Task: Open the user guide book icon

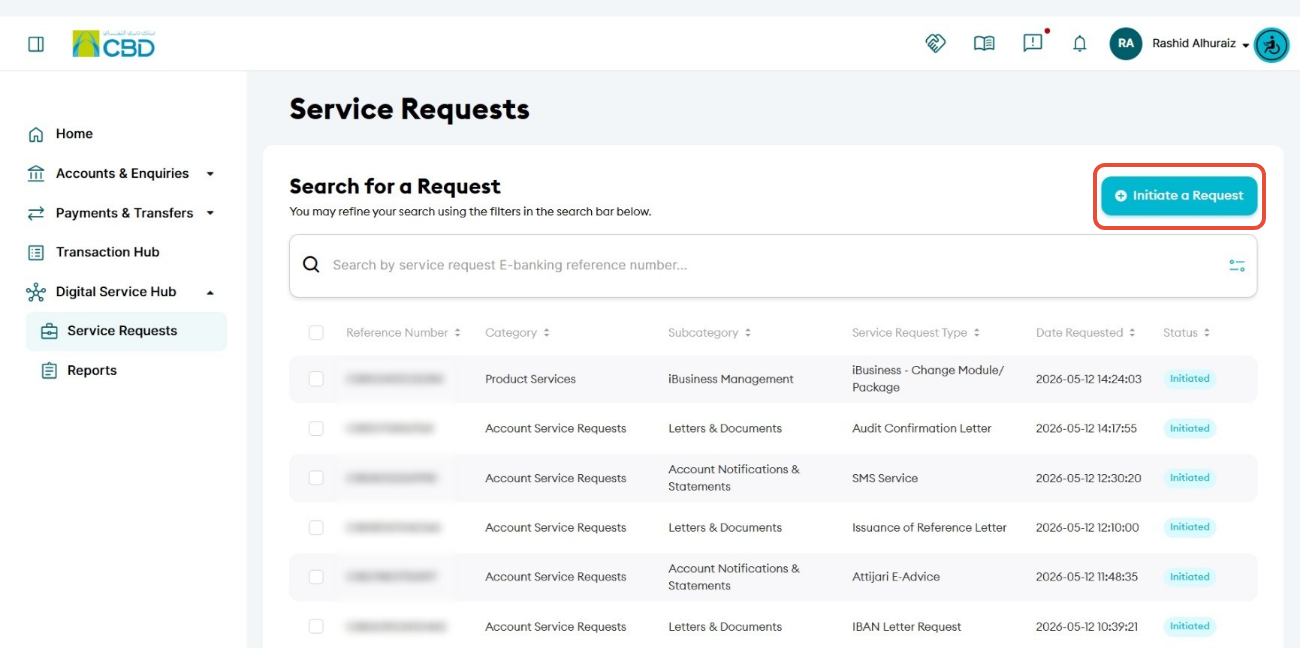Action: point(984,44)
